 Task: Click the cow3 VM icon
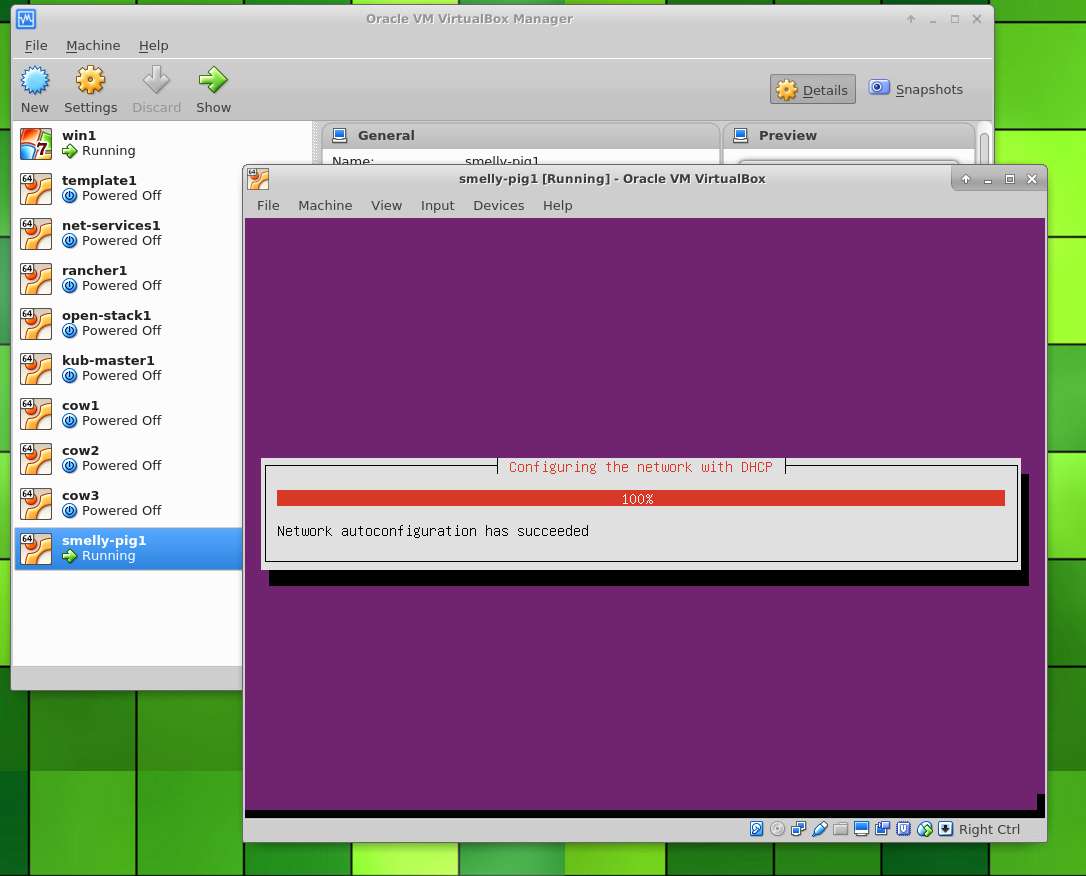click(x=35, y=503)
